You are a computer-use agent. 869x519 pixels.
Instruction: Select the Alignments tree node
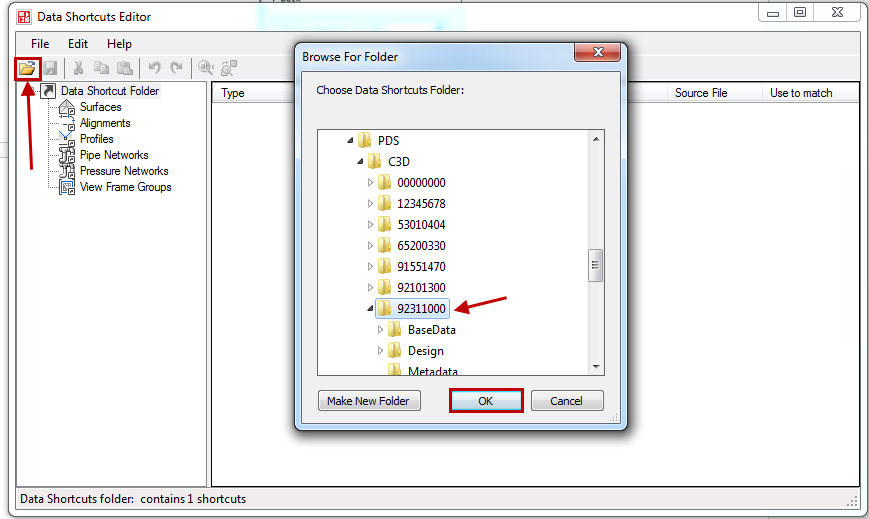(x=105, y=123)
